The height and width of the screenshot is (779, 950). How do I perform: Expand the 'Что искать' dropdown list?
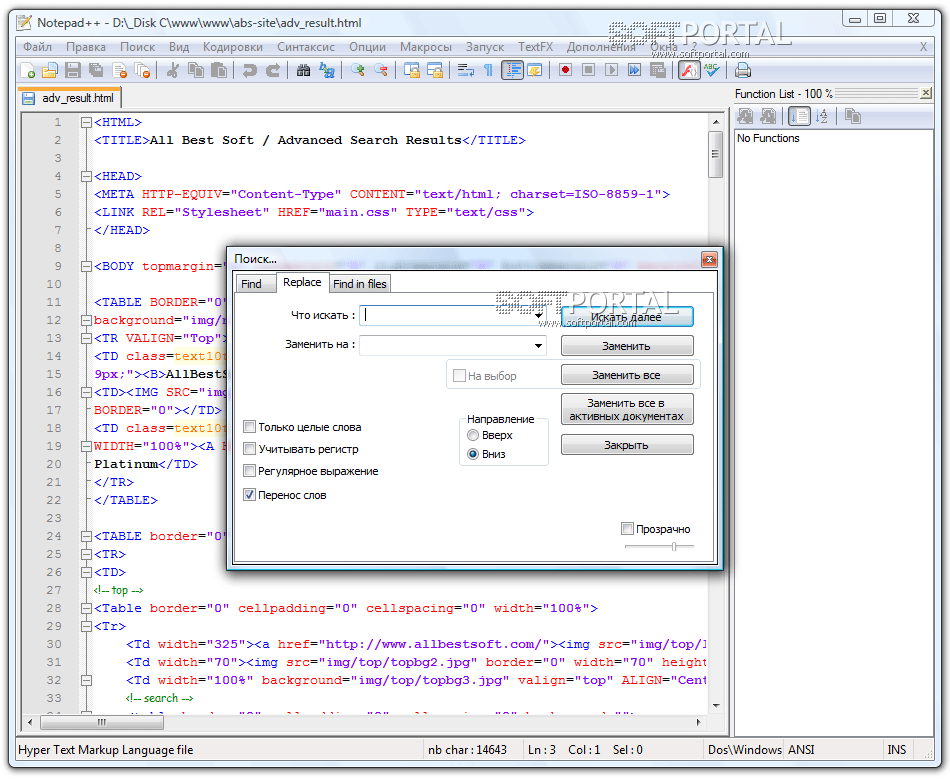tap(539, 315)
